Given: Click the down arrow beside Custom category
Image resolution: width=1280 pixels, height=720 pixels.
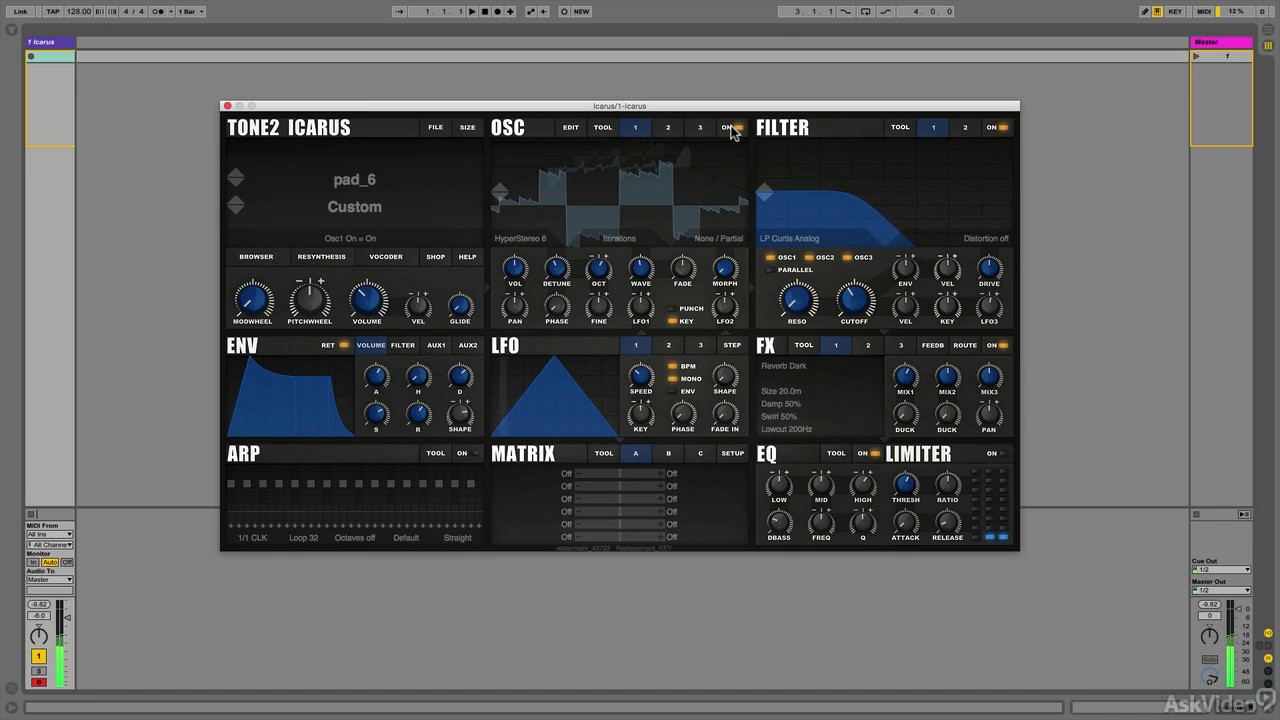Looking at the screenshot, I should 235,210.
